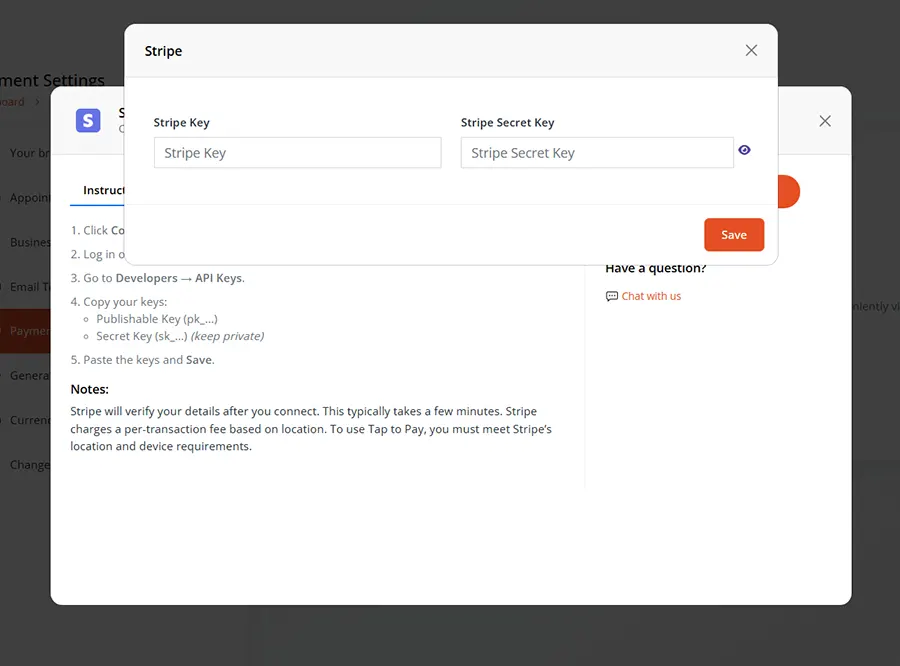Close the Stripe key entry dialog
This screenshot has width=900, height=666.
click(751, 51)
